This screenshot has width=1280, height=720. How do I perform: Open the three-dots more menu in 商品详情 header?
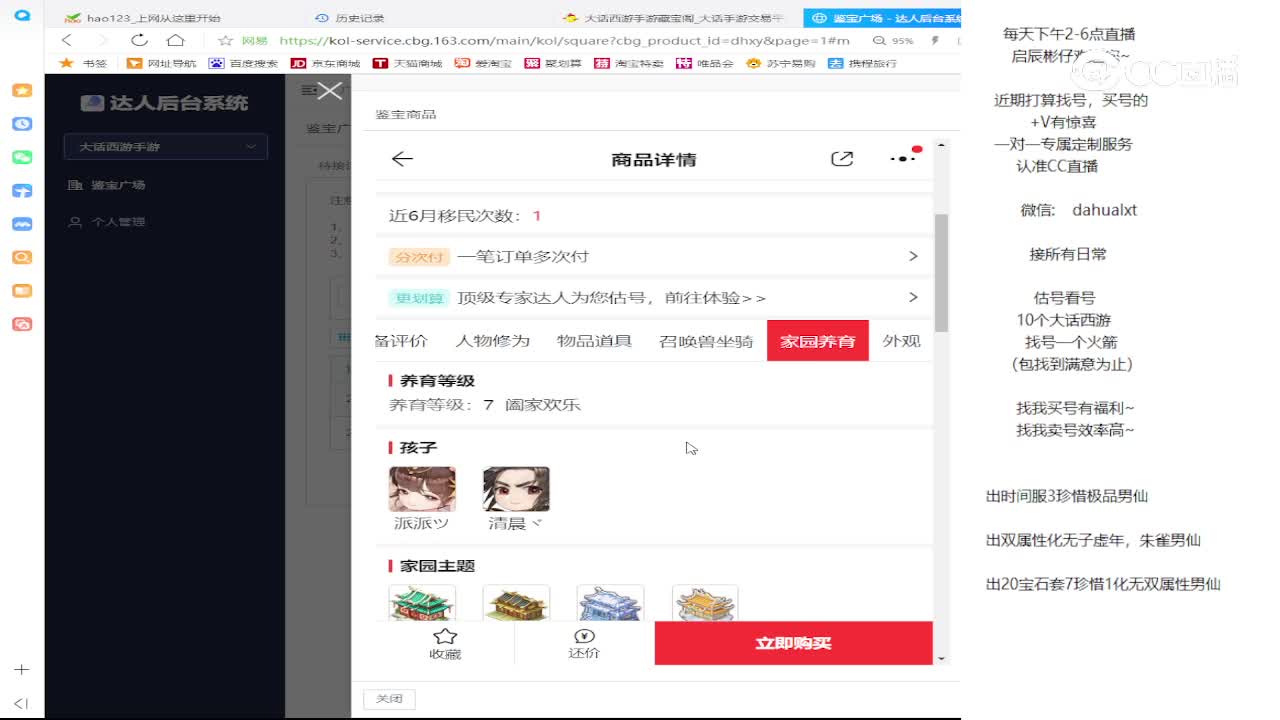click(x=903, y=158)
